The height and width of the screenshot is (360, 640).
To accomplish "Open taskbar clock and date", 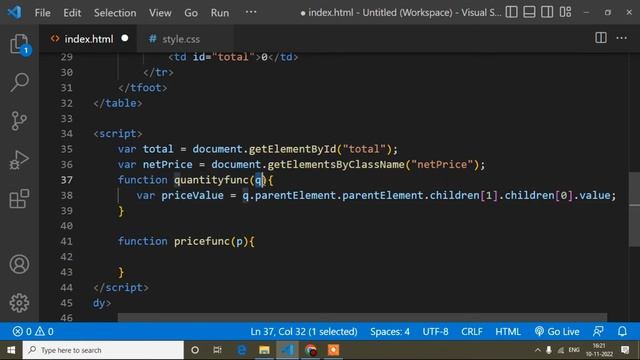I will (x=599, y=350).
